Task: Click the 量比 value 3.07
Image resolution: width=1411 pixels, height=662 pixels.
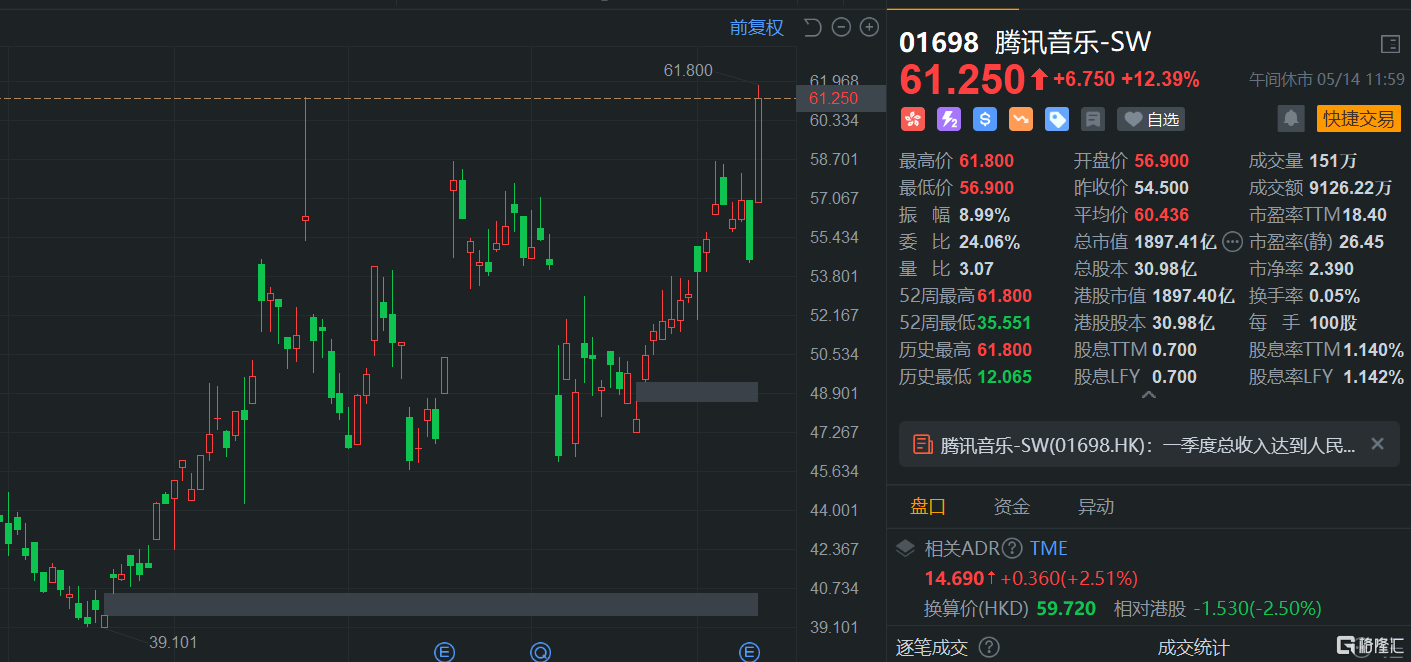Action: tap(976, 269)
